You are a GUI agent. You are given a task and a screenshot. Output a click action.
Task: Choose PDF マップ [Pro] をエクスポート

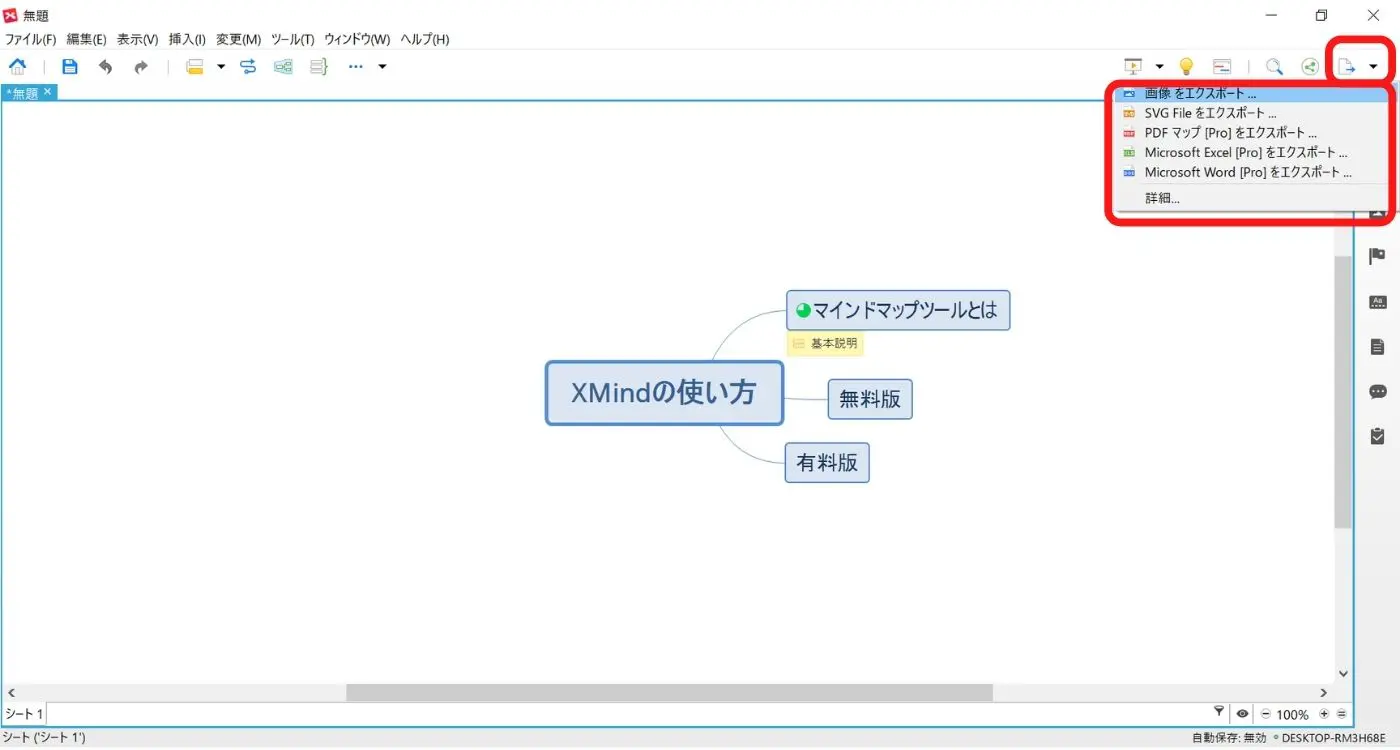pos(1248,133)
